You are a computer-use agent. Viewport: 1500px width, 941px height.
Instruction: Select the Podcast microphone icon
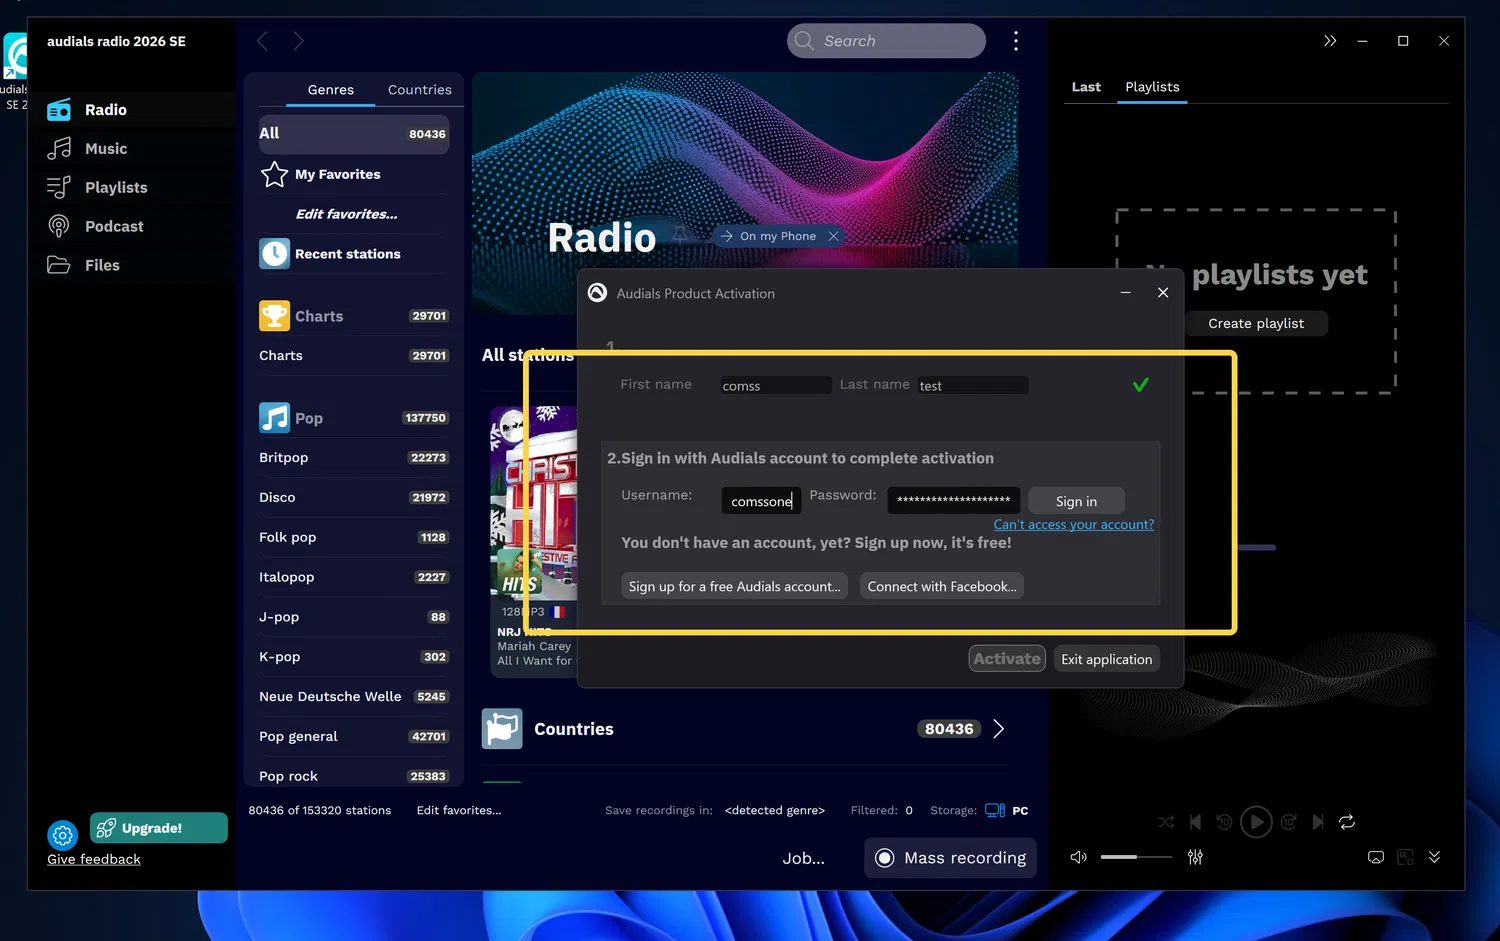59,226
